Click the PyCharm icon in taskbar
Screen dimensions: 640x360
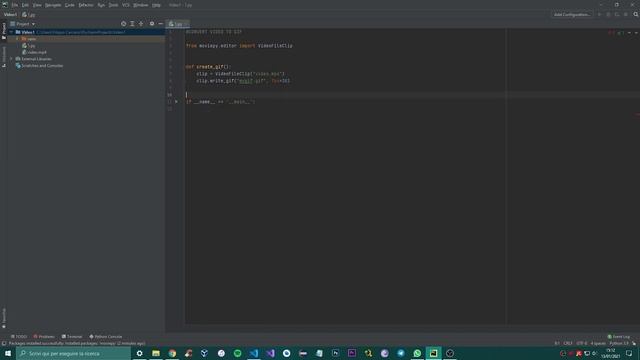click(x=433, y=353)
